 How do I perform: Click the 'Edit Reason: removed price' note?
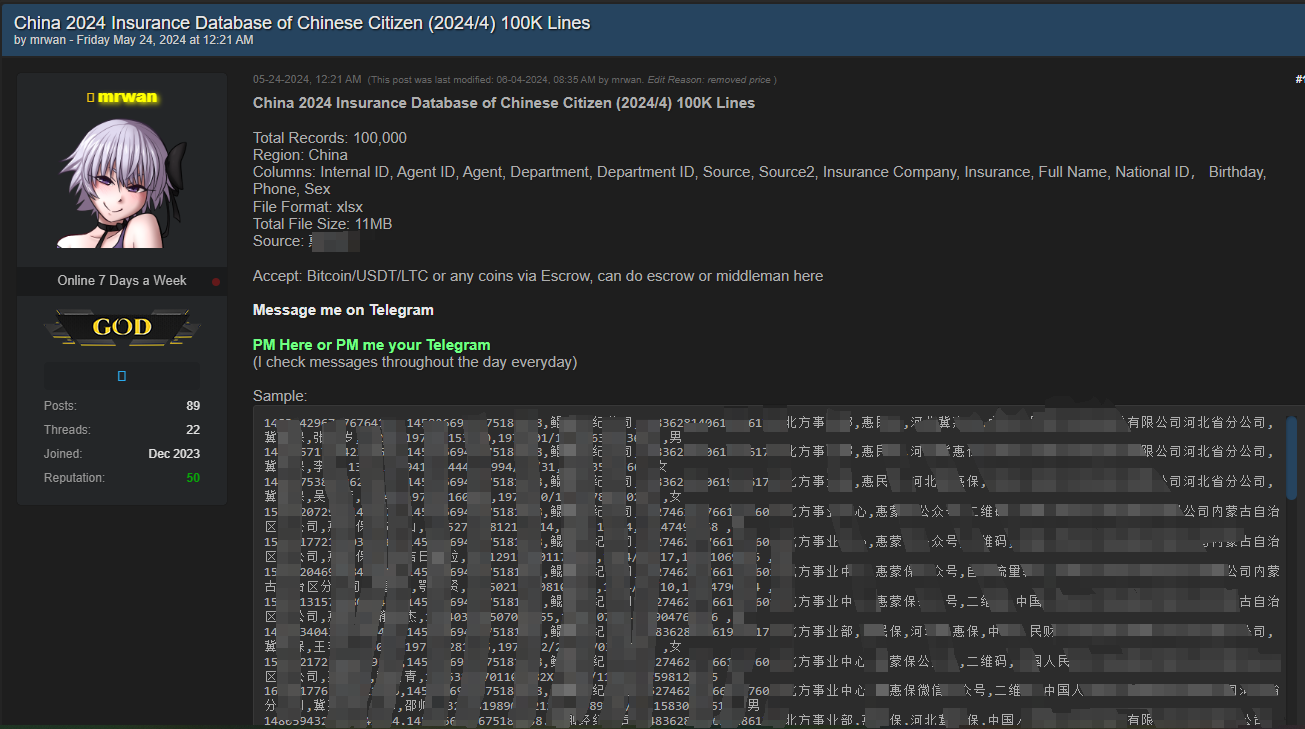coord(709,80)
